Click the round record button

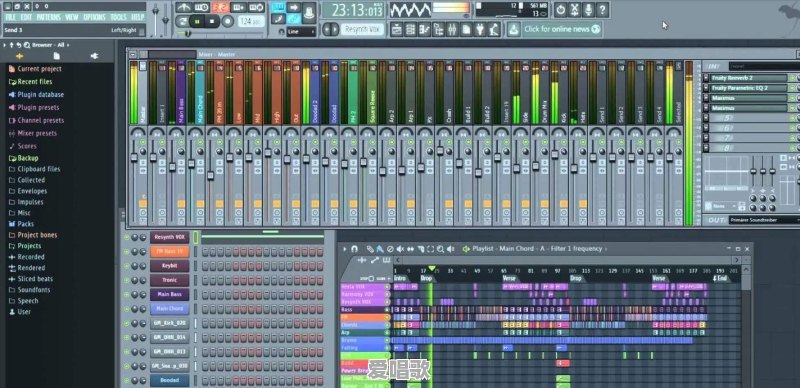228,21
